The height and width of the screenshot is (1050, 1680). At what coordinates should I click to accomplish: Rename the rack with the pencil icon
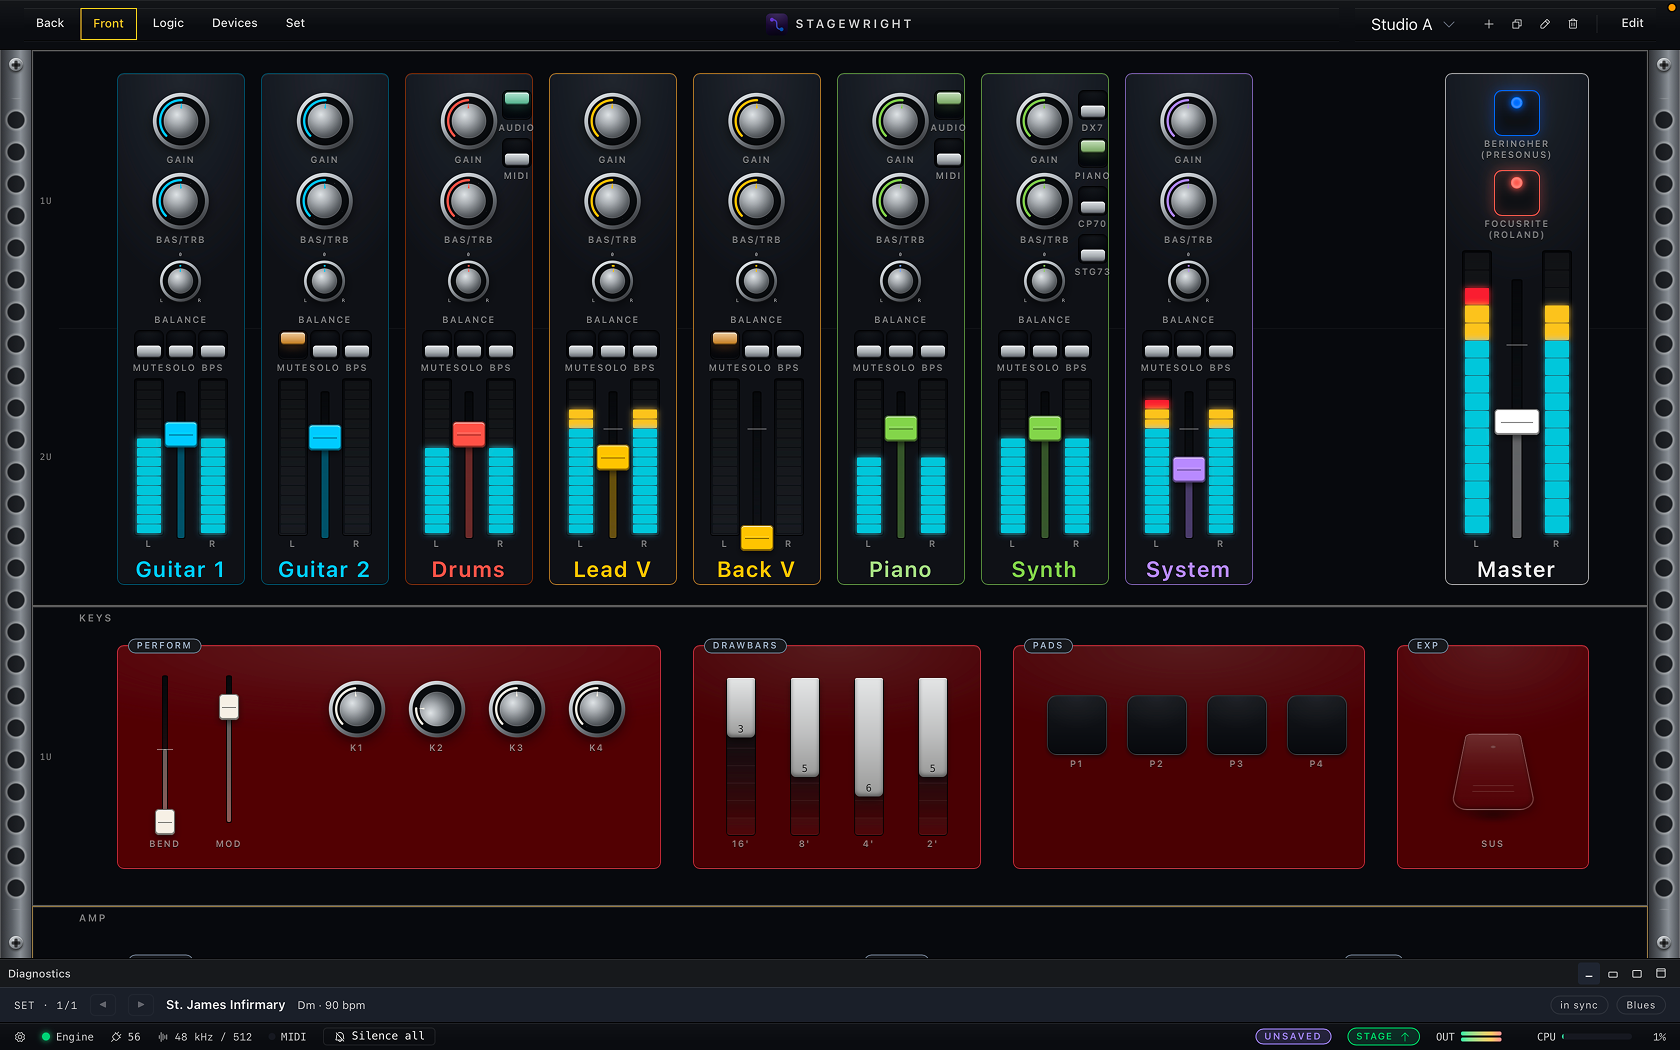pos(1544,24)
